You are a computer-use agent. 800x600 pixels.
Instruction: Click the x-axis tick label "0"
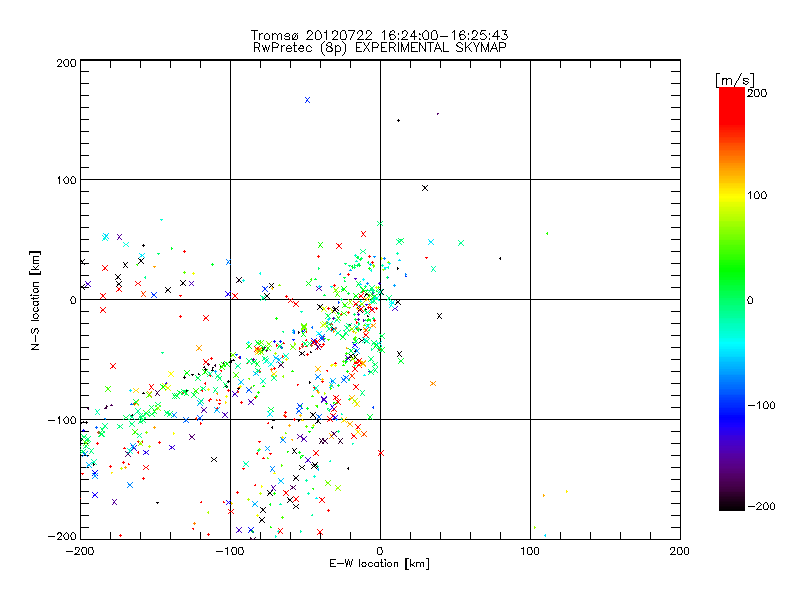(x=380, y=551)
